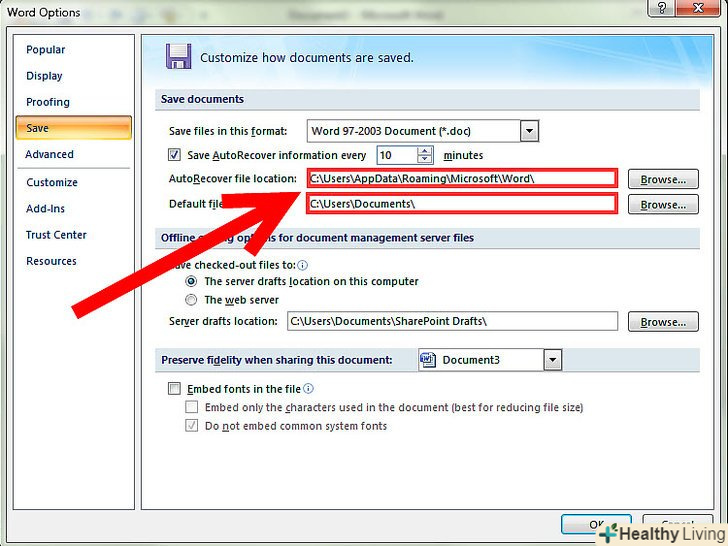Close the Word Options dialog
Viewport: 728px width, 546px height.
698,8
